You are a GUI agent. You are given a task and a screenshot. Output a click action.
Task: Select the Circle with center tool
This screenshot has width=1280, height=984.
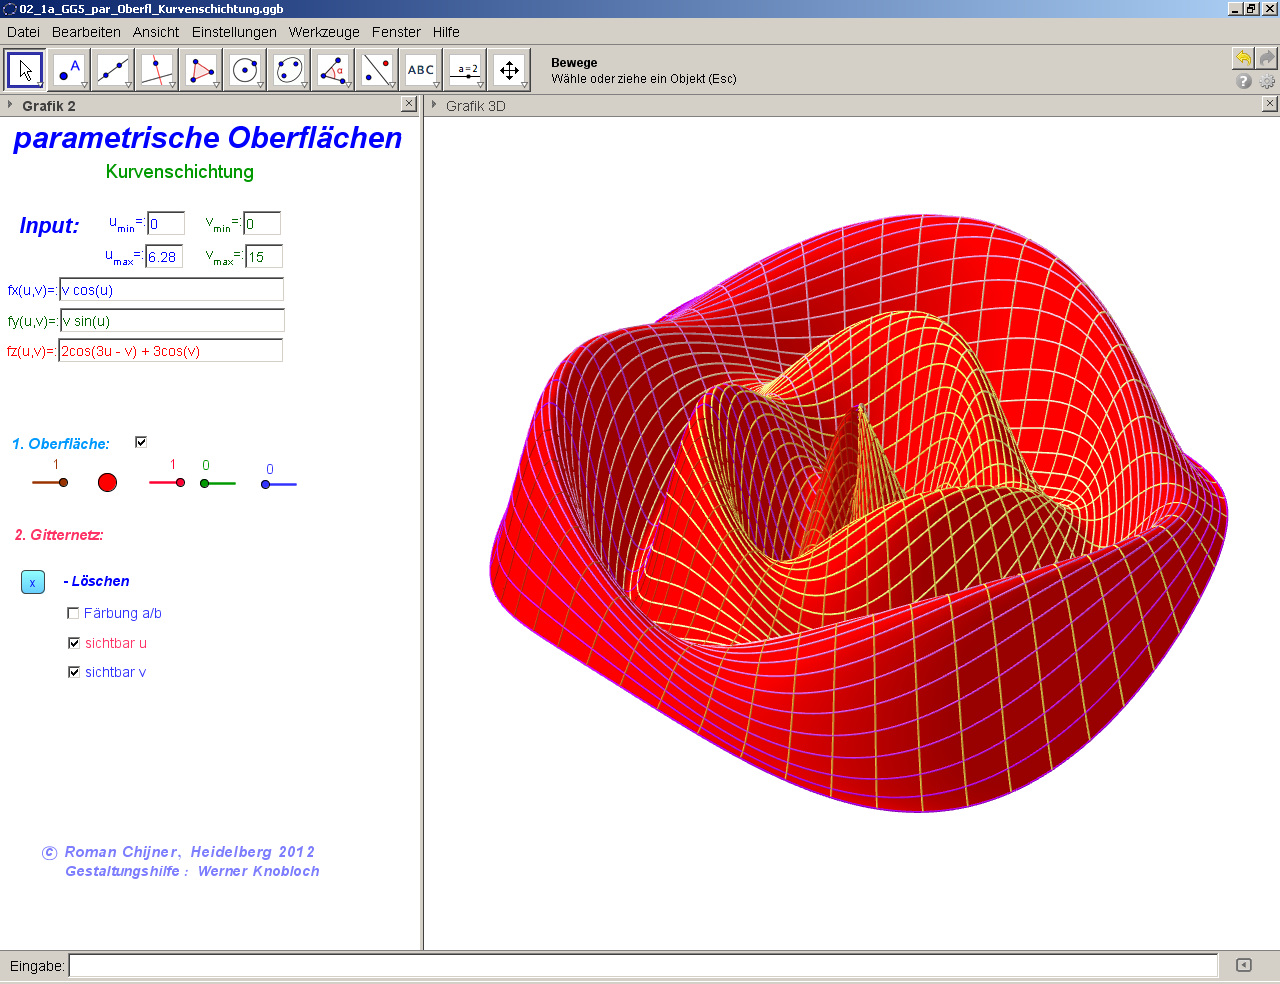tap(245, 70)
